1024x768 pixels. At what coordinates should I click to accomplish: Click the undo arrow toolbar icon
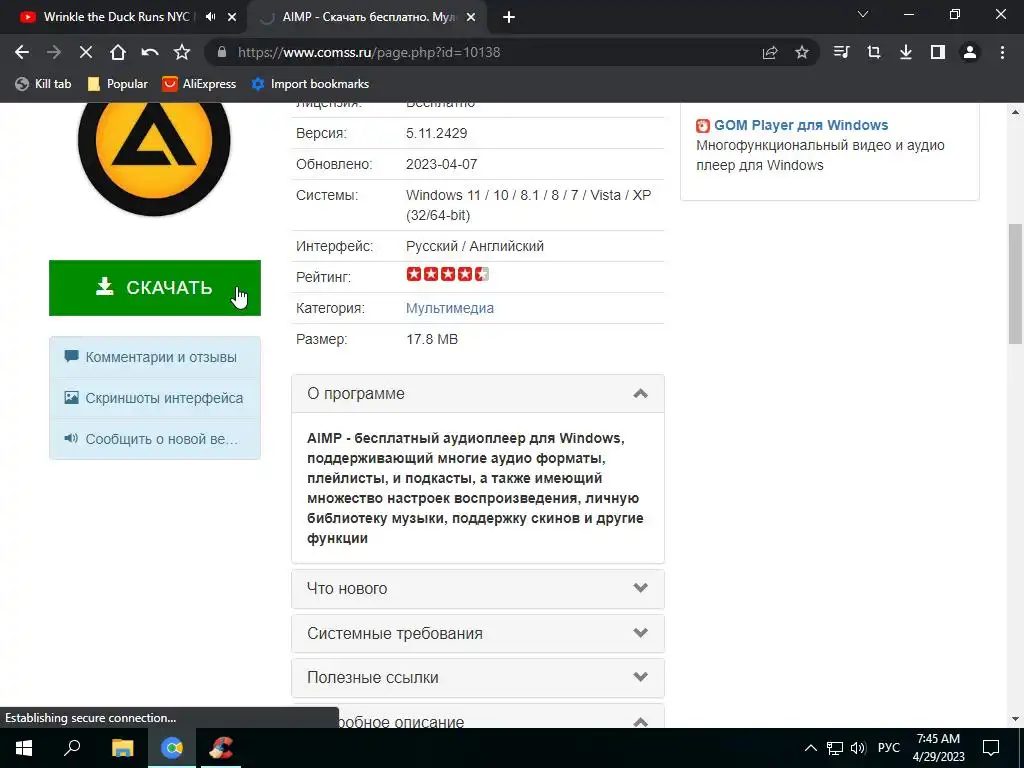pyautogui.click(x=150, y=52)
